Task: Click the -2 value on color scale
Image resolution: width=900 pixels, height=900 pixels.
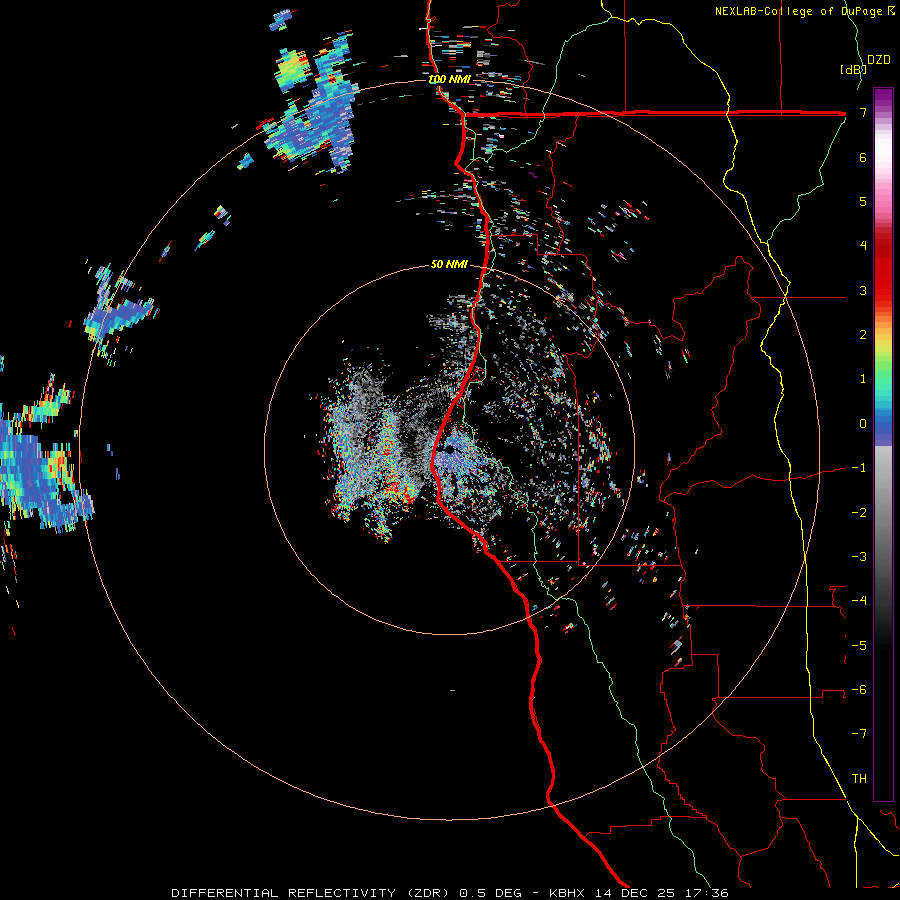Action: click(859, 513)
